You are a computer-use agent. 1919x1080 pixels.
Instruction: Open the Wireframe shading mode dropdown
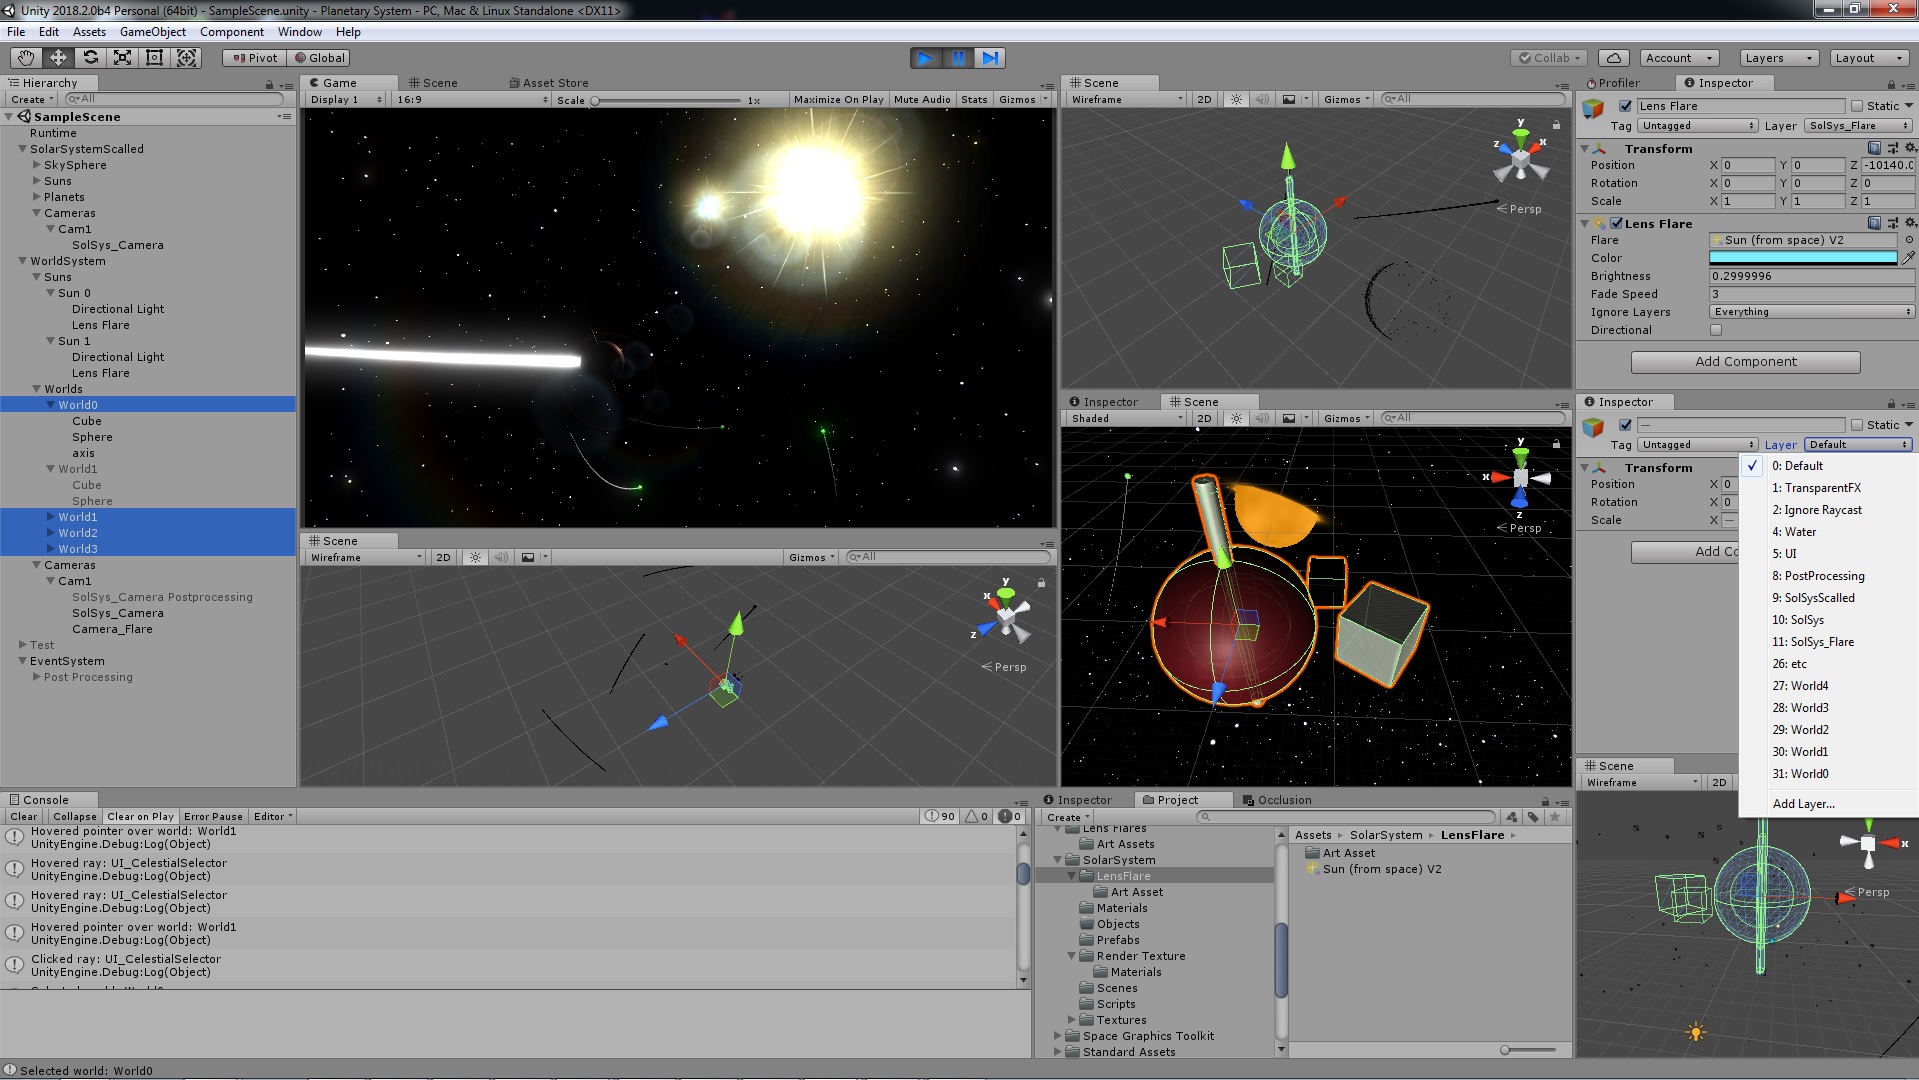(x=1123, y=99)
